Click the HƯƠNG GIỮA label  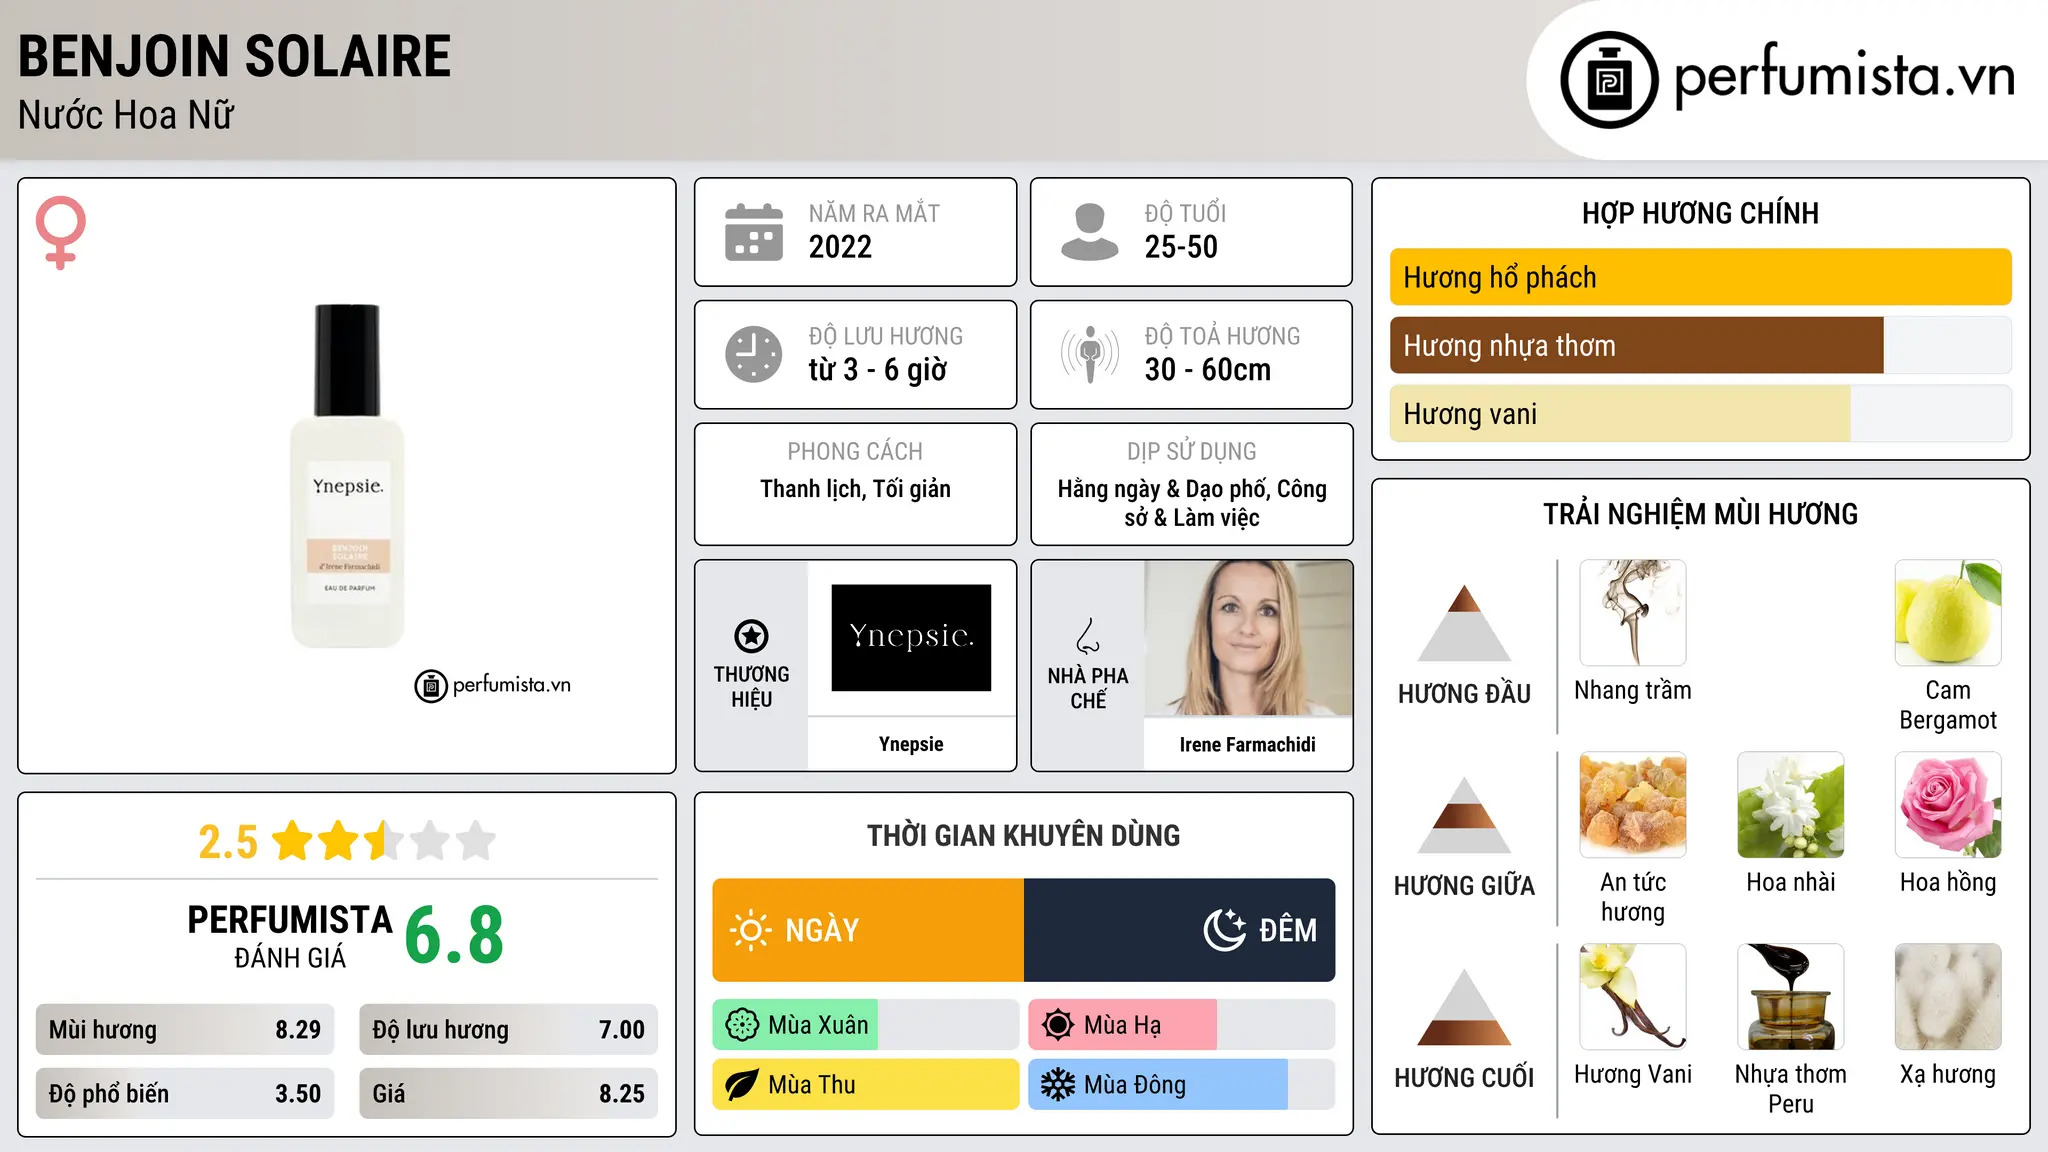click(x=1464, y=886)
